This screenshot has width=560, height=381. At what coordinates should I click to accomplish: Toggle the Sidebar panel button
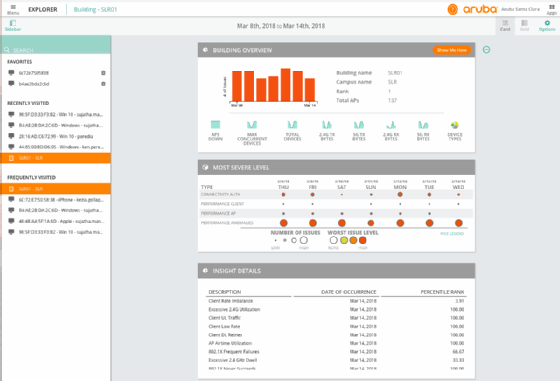tap(13, 26)
